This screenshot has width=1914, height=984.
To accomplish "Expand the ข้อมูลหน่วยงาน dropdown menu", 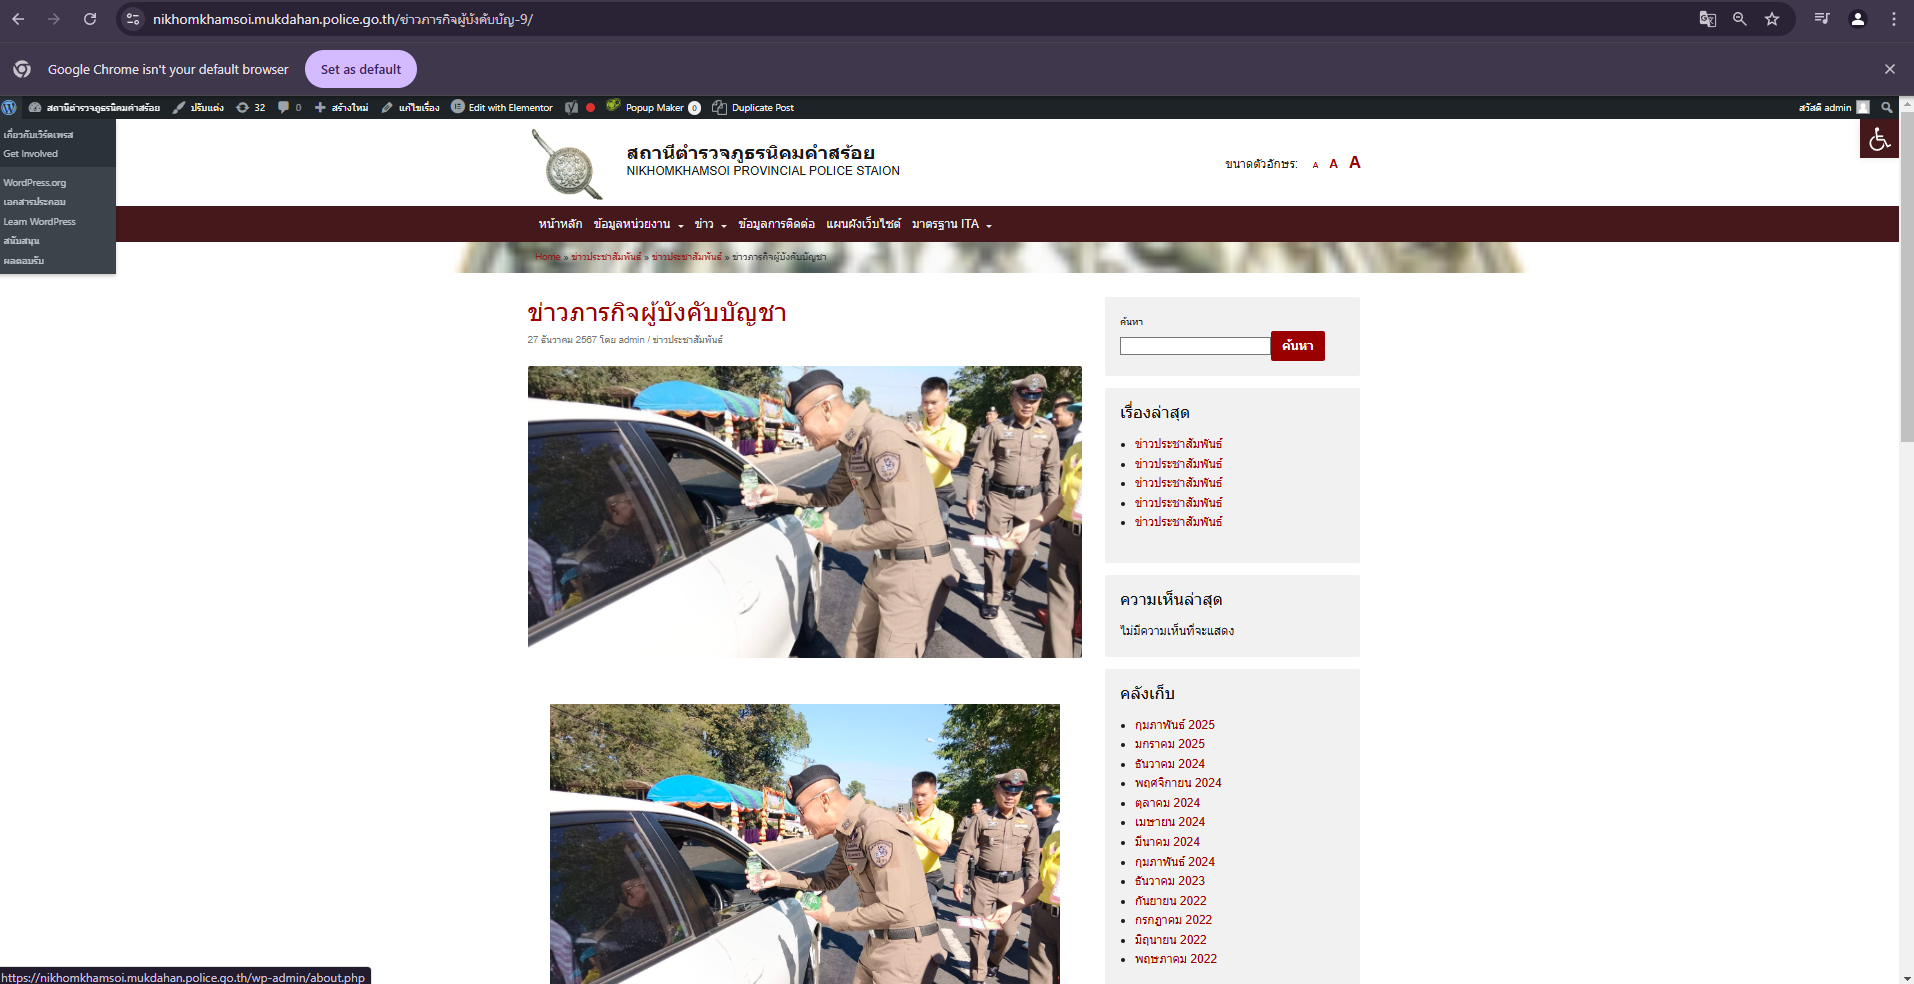I will click(638, 224).
